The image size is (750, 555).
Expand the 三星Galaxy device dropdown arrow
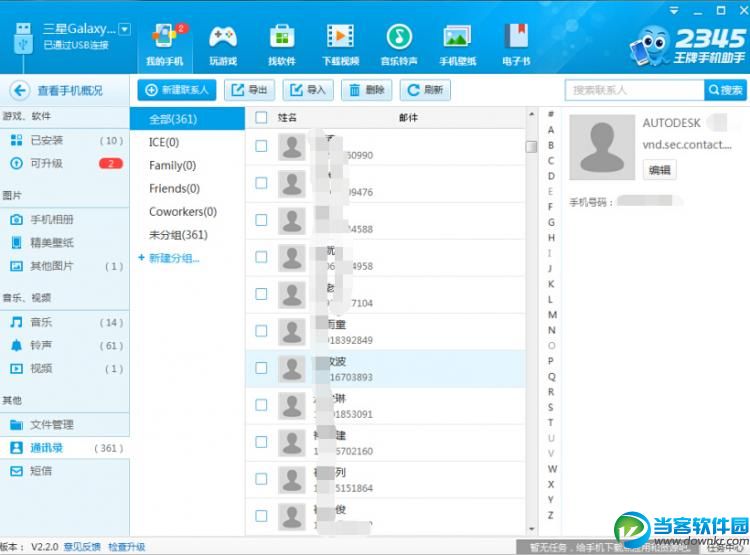124,29
